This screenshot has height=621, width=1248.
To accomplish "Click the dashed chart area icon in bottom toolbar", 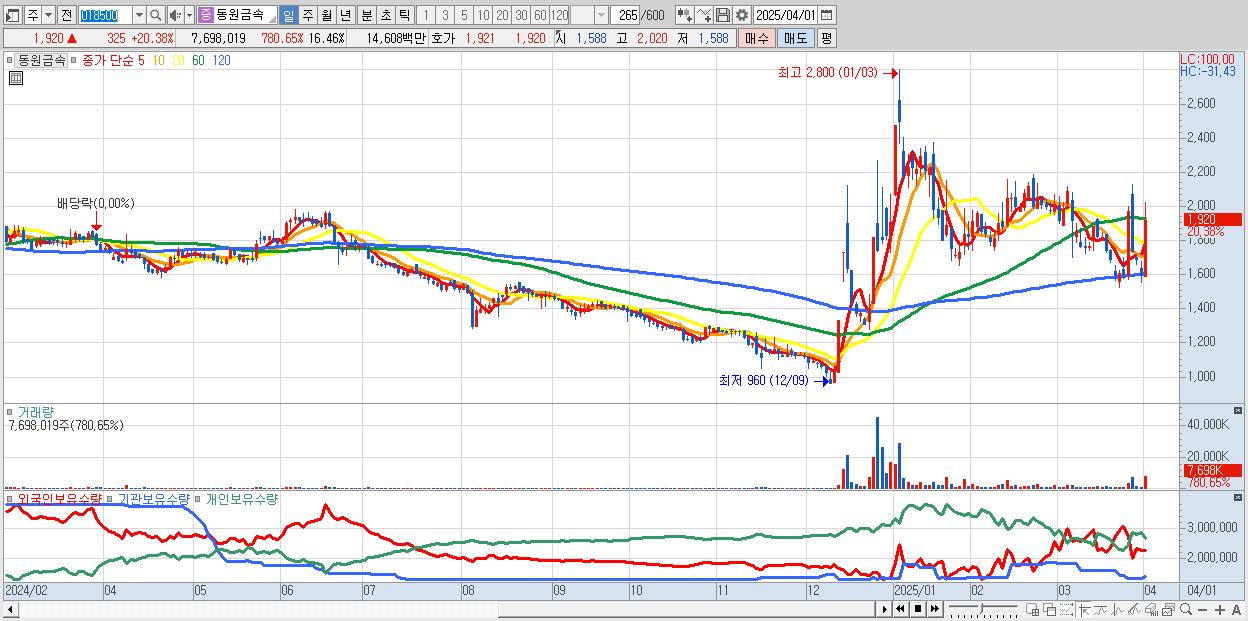I will (x=1067, y=610).
